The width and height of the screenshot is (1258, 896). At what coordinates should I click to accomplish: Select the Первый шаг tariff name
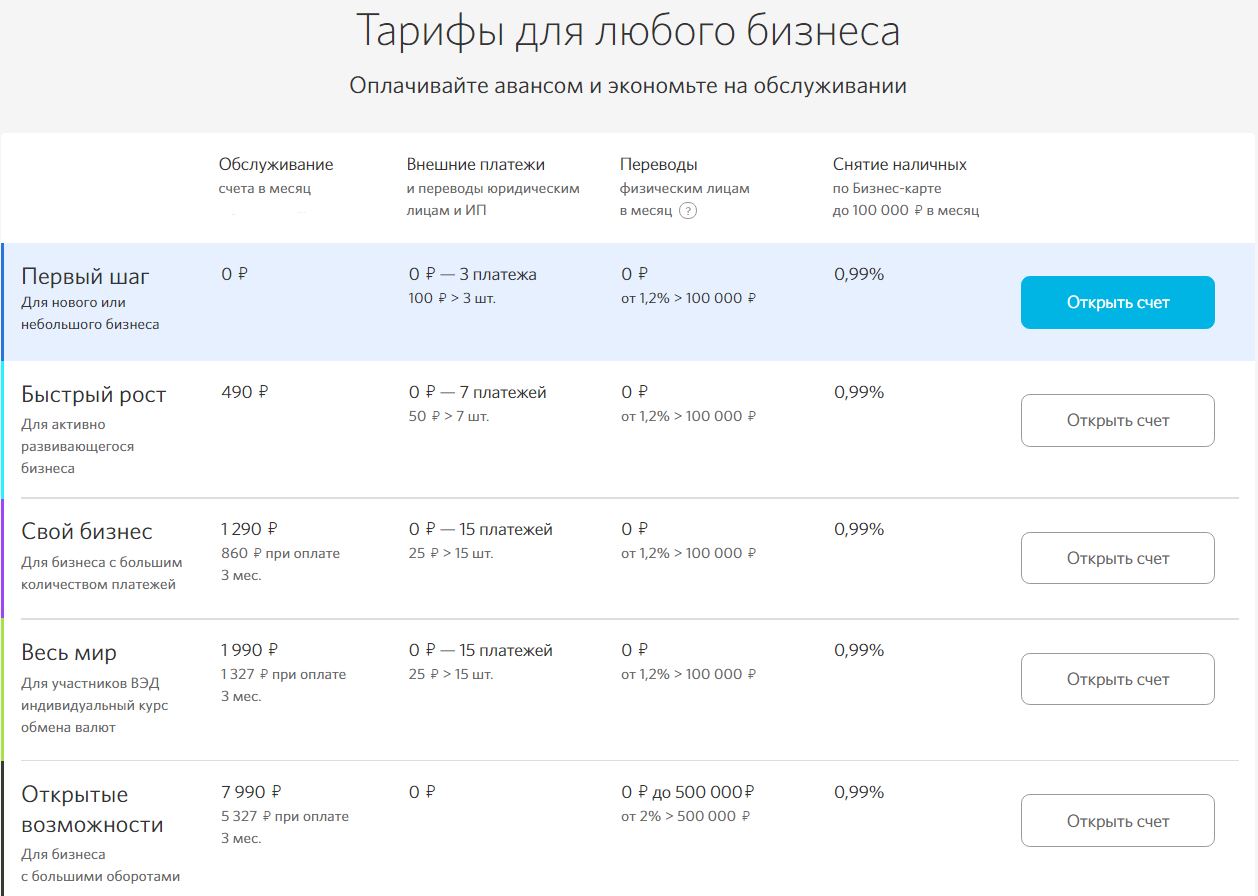point(85,276)
